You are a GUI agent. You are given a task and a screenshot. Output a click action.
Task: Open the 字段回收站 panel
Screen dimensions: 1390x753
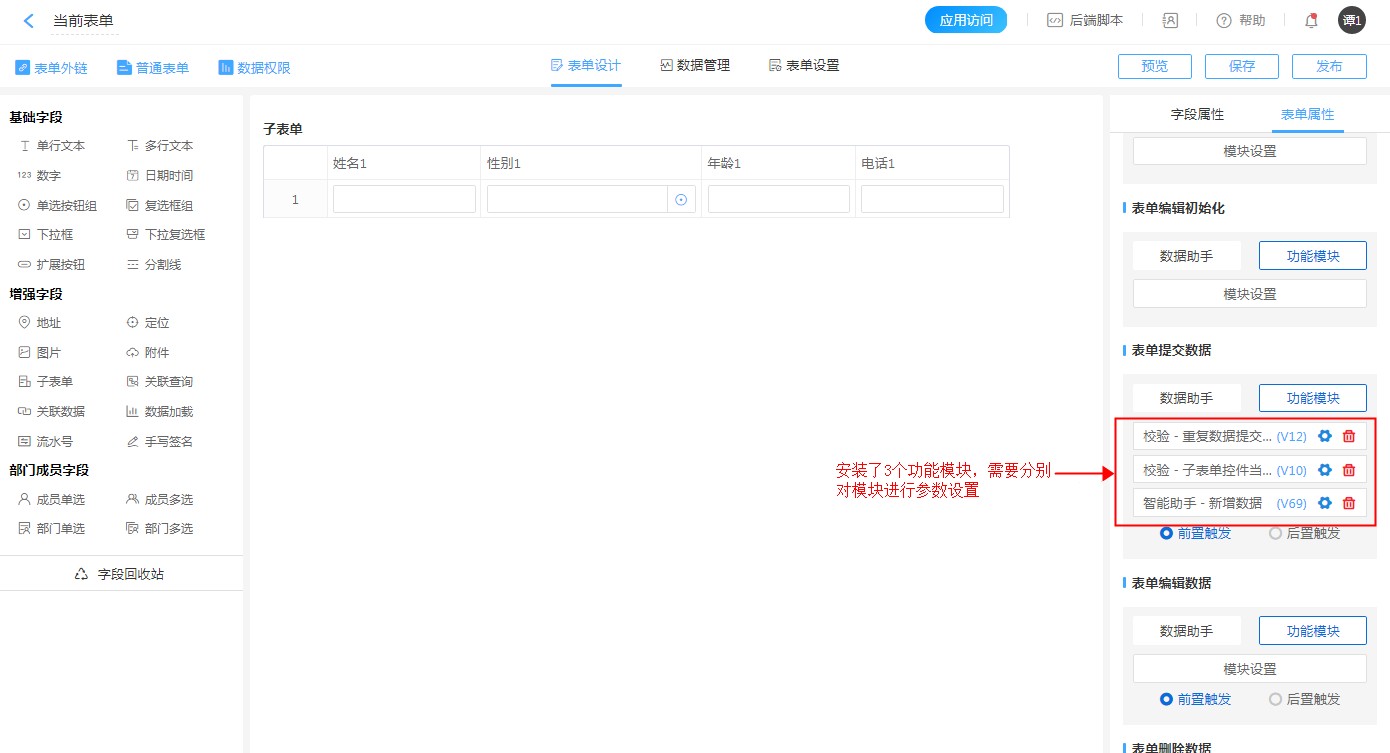click(x=120, y=574)
